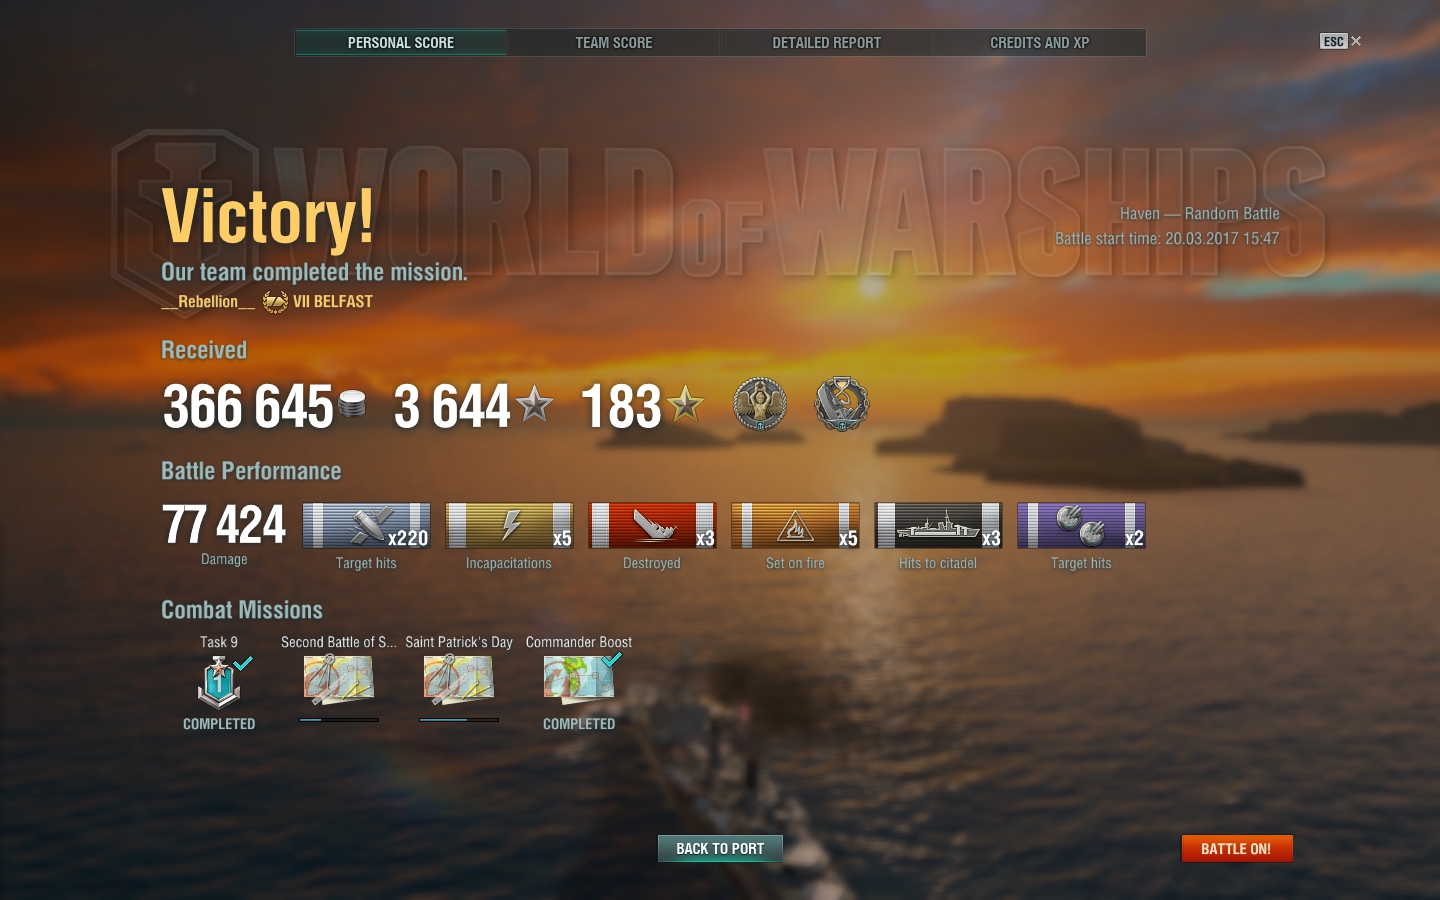Switch to the Team Score tab
1440x900 pixels.
pyautogui.click(x=613, y=43)
